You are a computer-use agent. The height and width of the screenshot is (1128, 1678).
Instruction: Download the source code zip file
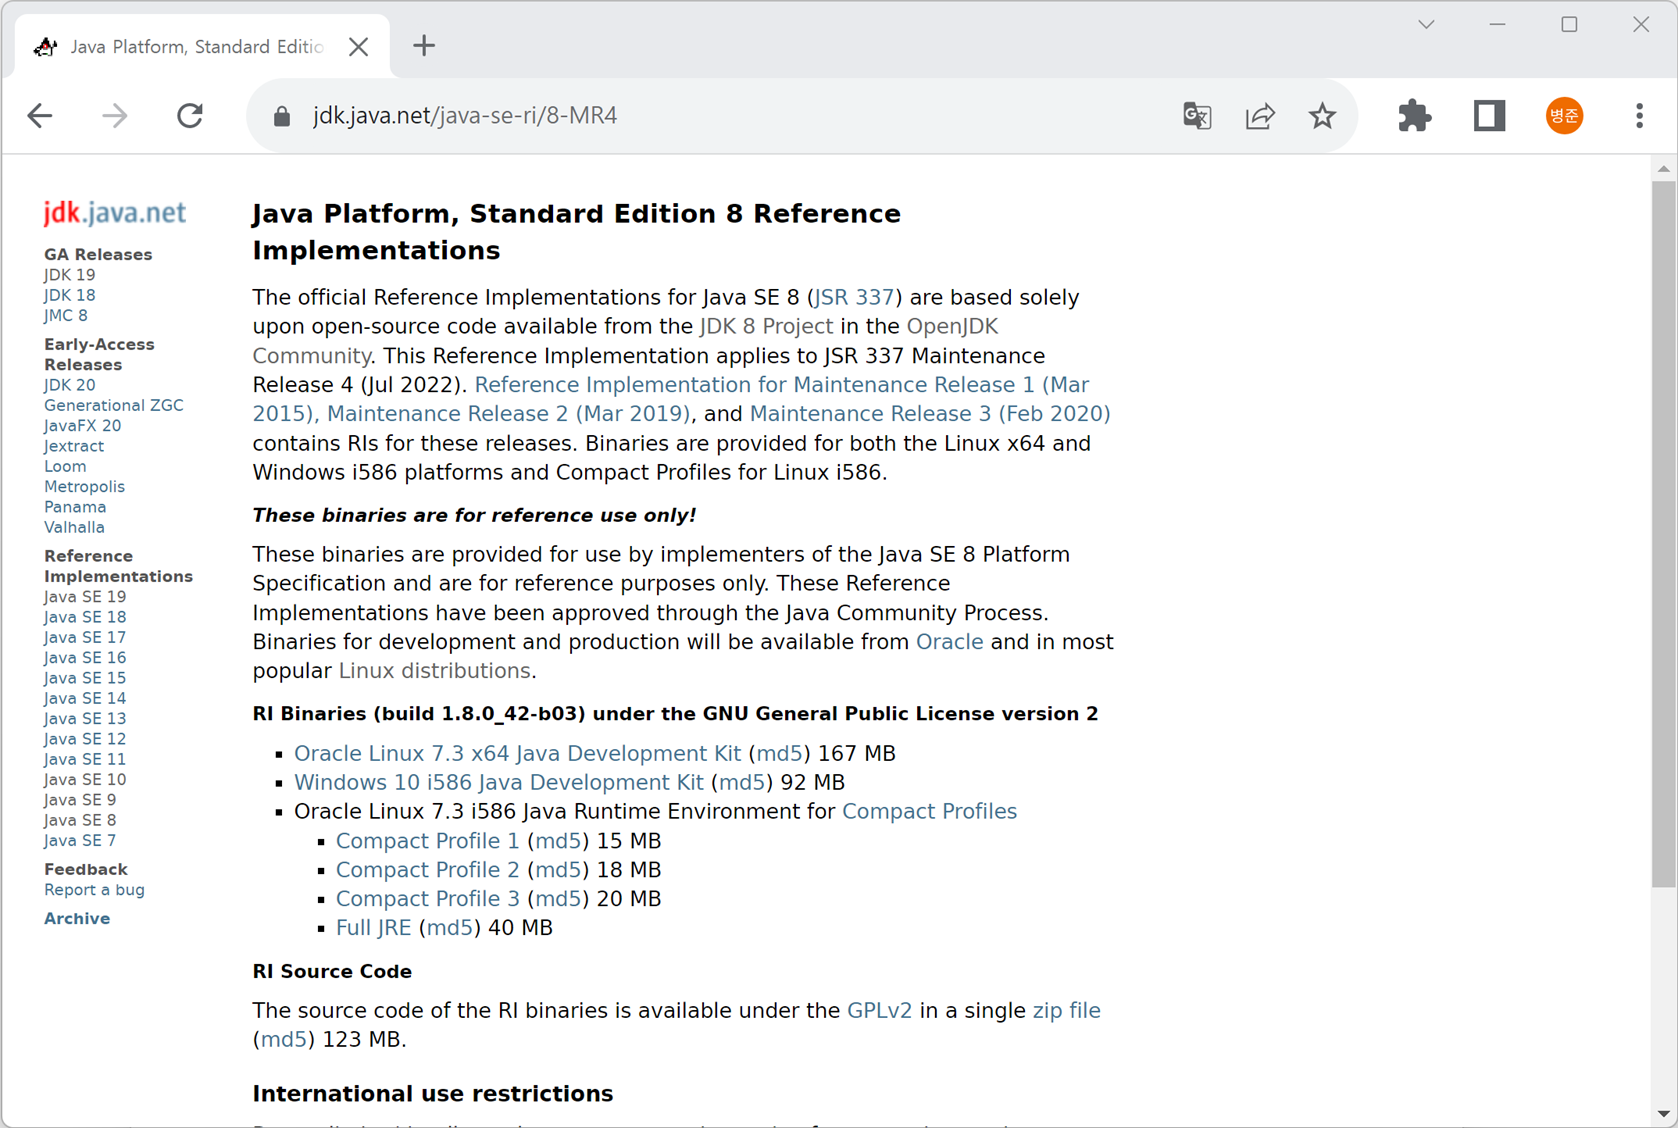pos(1066,1011)
